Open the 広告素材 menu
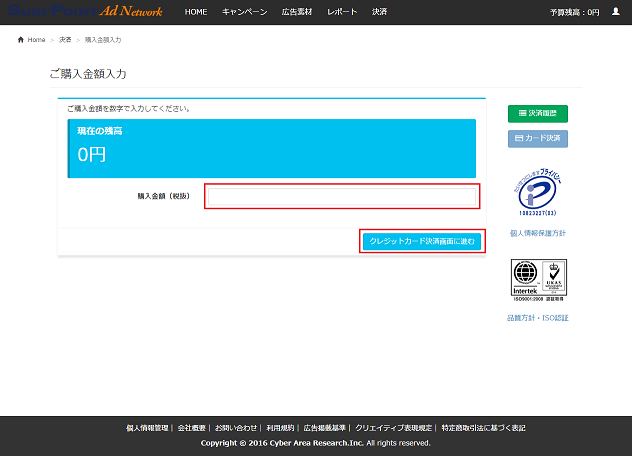The height and width of the screenshot is (456, 632). point(297,12)
